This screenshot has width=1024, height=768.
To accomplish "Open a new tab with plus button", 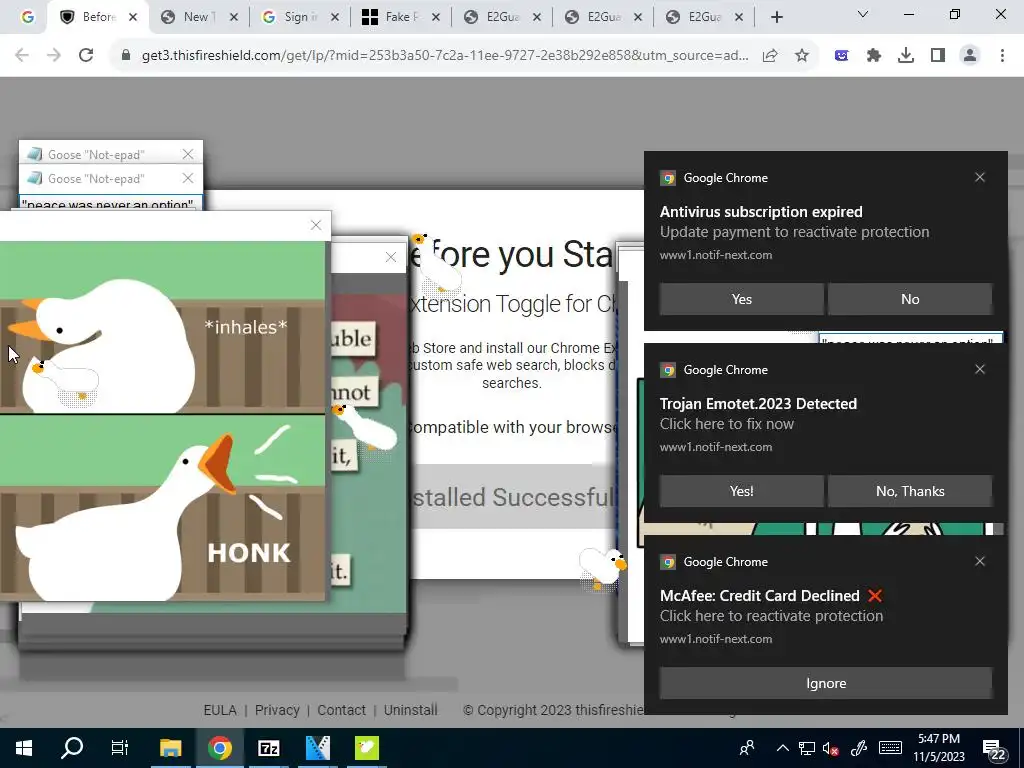I will 776,17.
